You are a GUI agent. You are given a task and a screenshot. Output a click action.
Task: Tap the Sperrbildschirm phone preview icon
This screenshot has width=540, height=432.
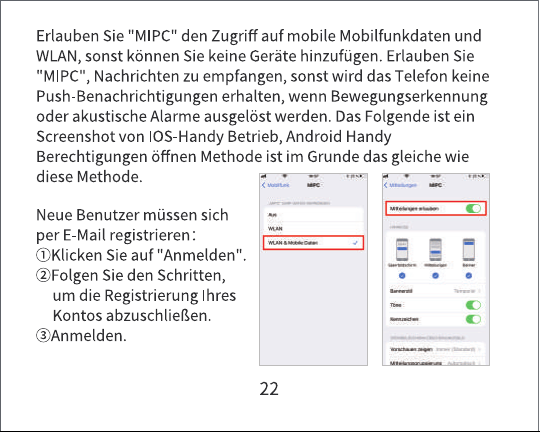point(402,250)
